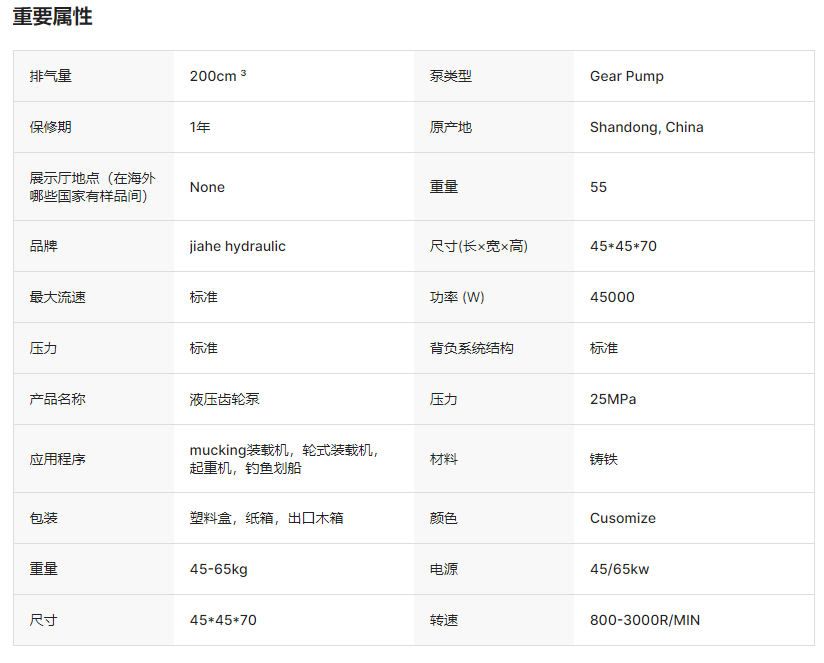Screen dimensions: 824x663
Task: Select the Cusomize color value
Action: 622,518
